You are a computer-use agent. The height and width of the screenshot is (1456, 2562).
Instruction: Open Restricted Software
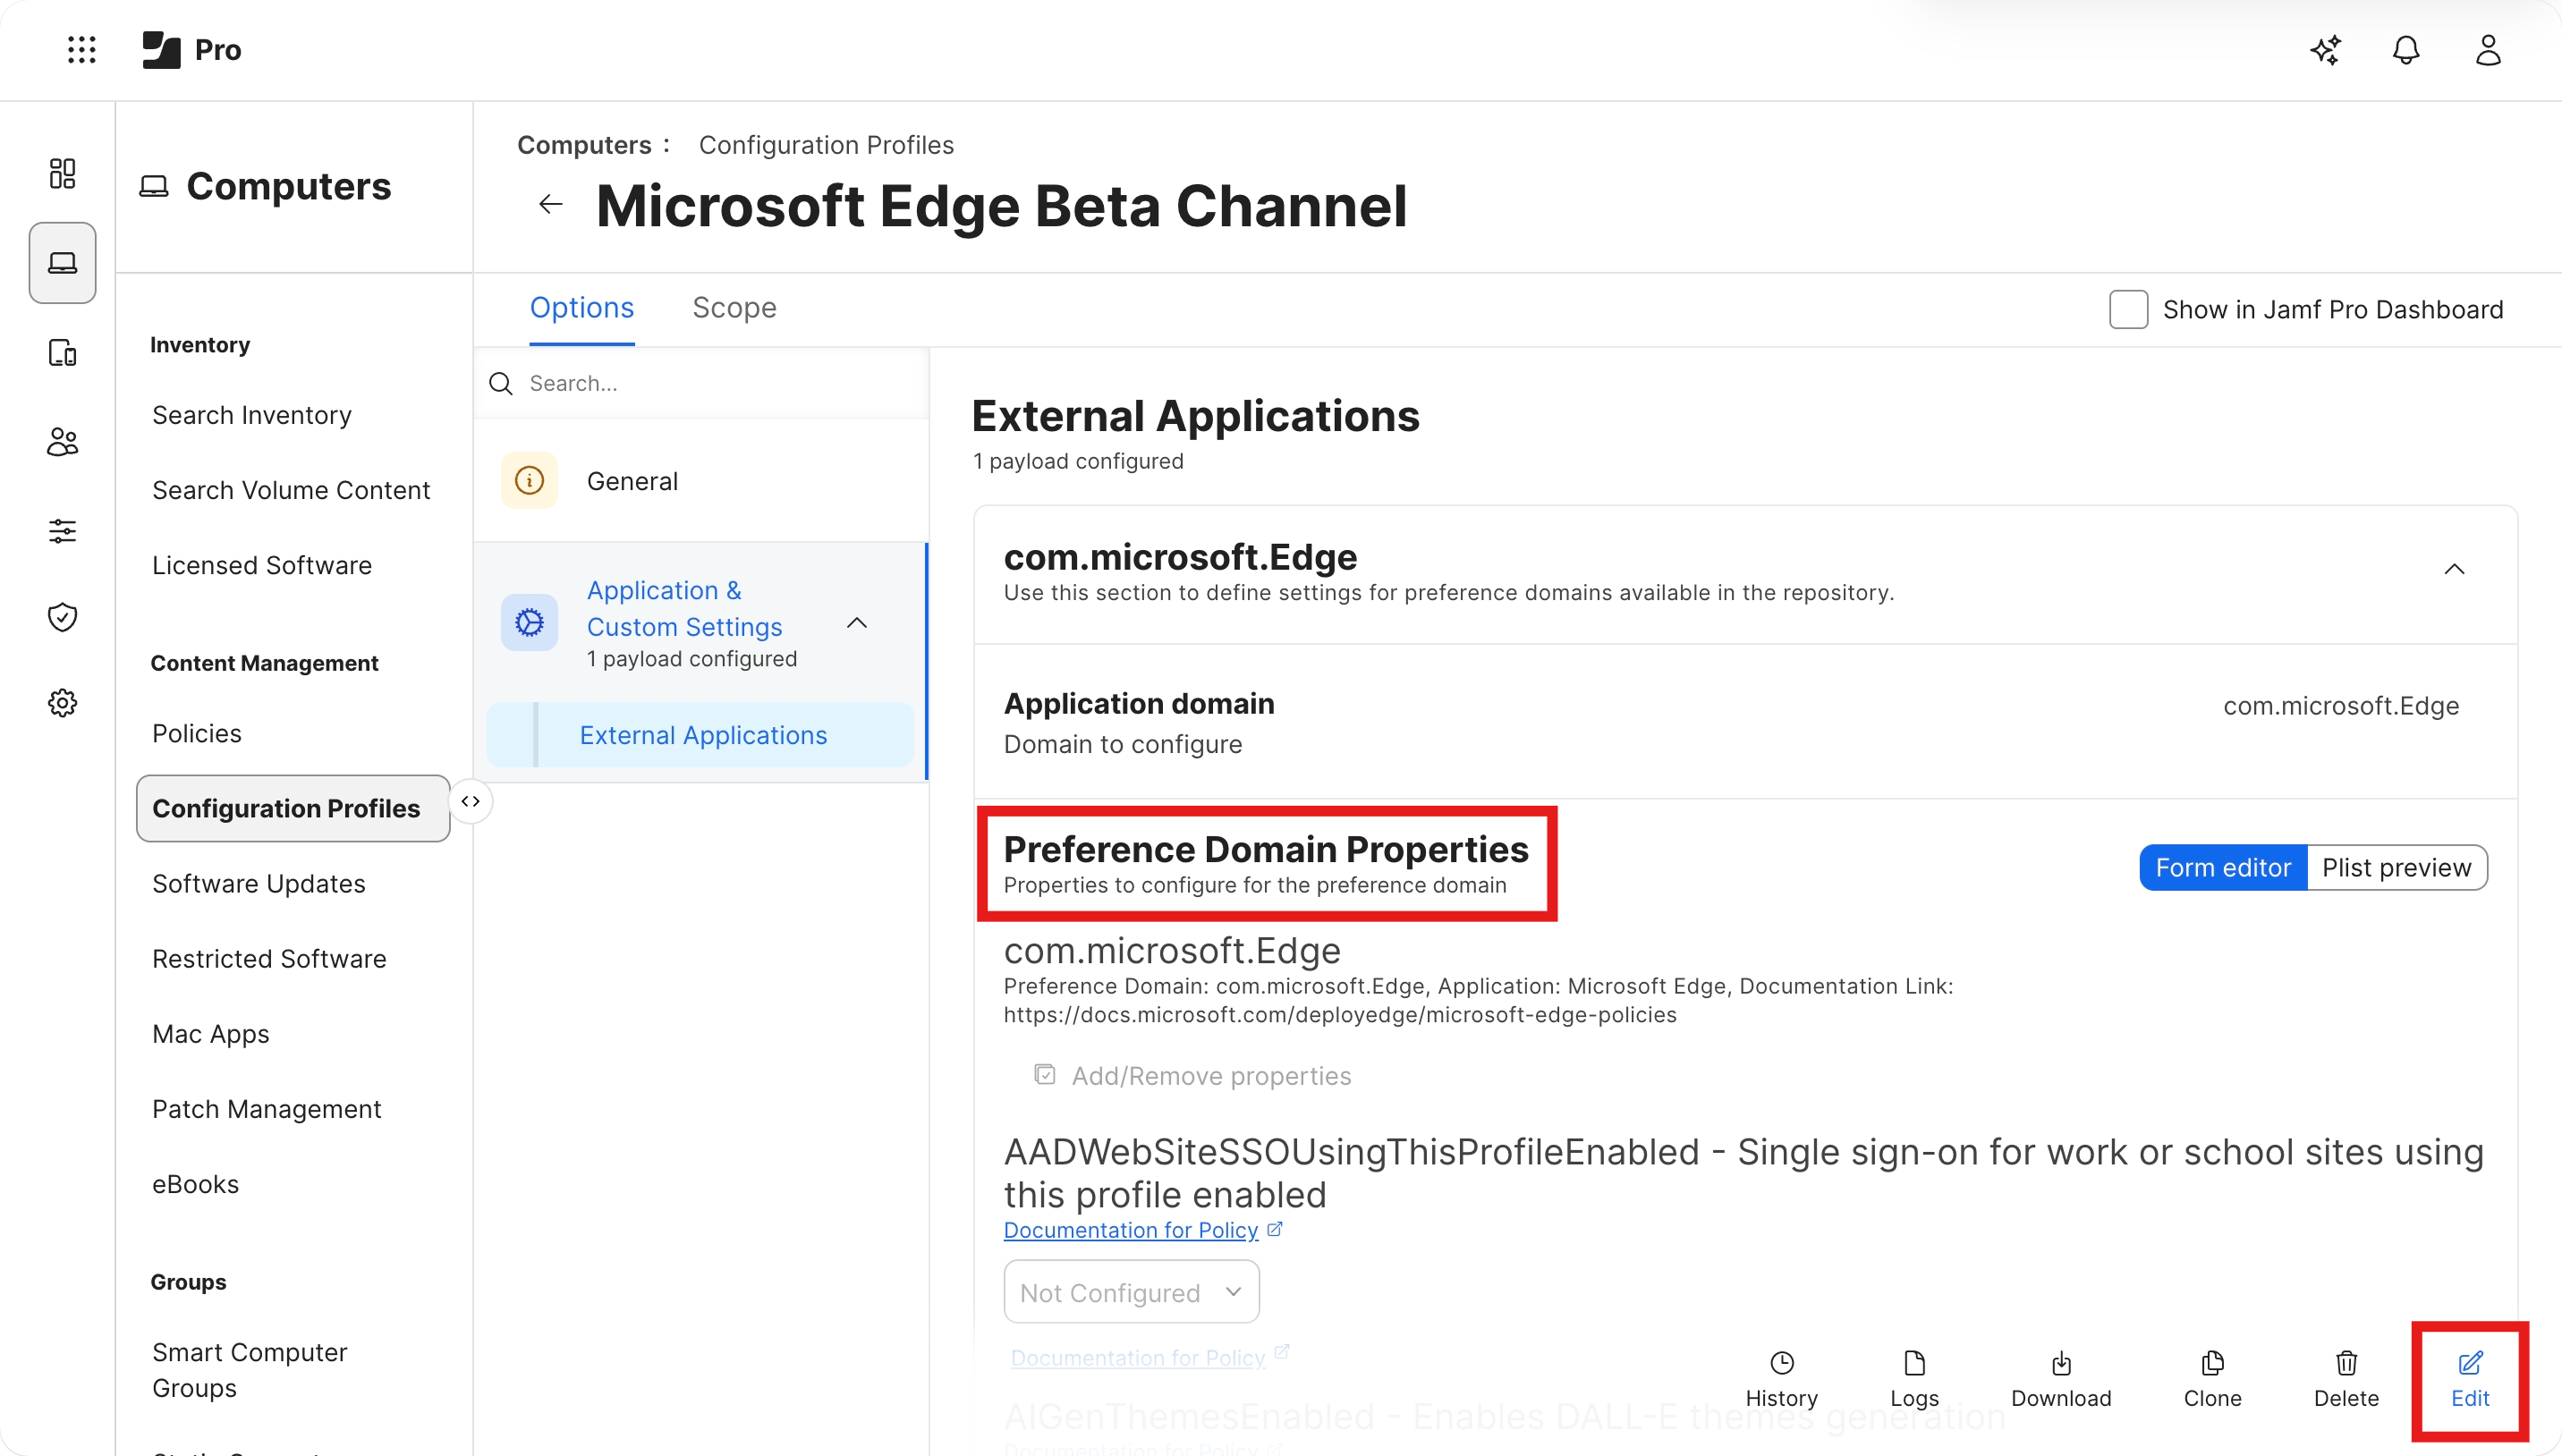pos(269,959)
